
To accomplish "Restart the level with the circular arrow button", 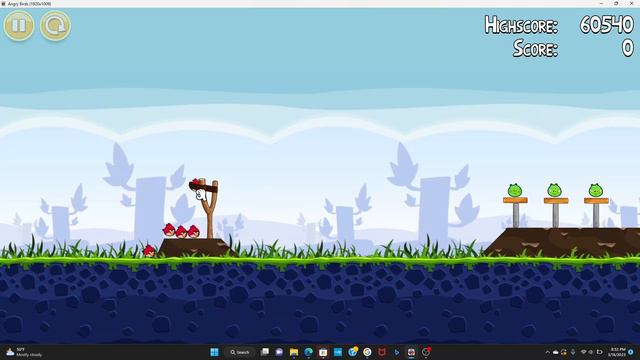I will 56,25.
